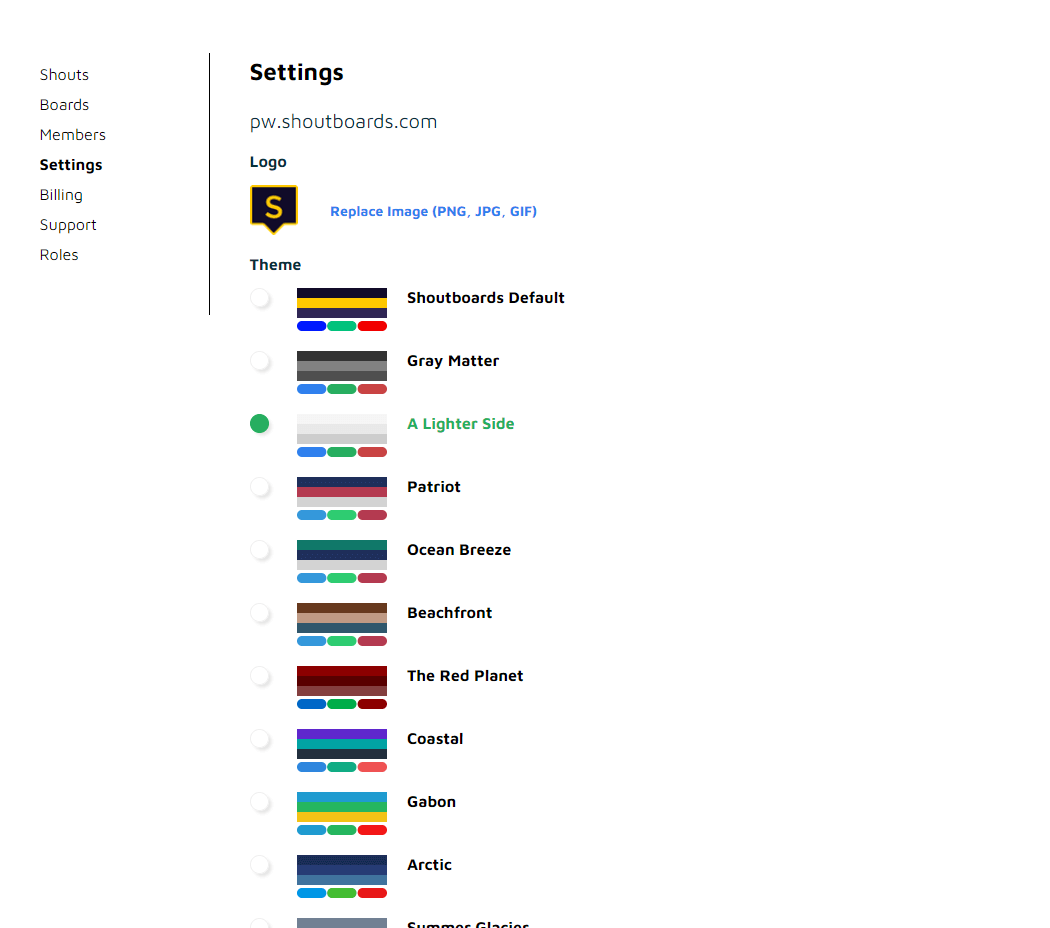Image resolution: width=1050 pixels, height=928 pixels.
Task: Click the Gabon theme color preview
Action: click(341, 813)
